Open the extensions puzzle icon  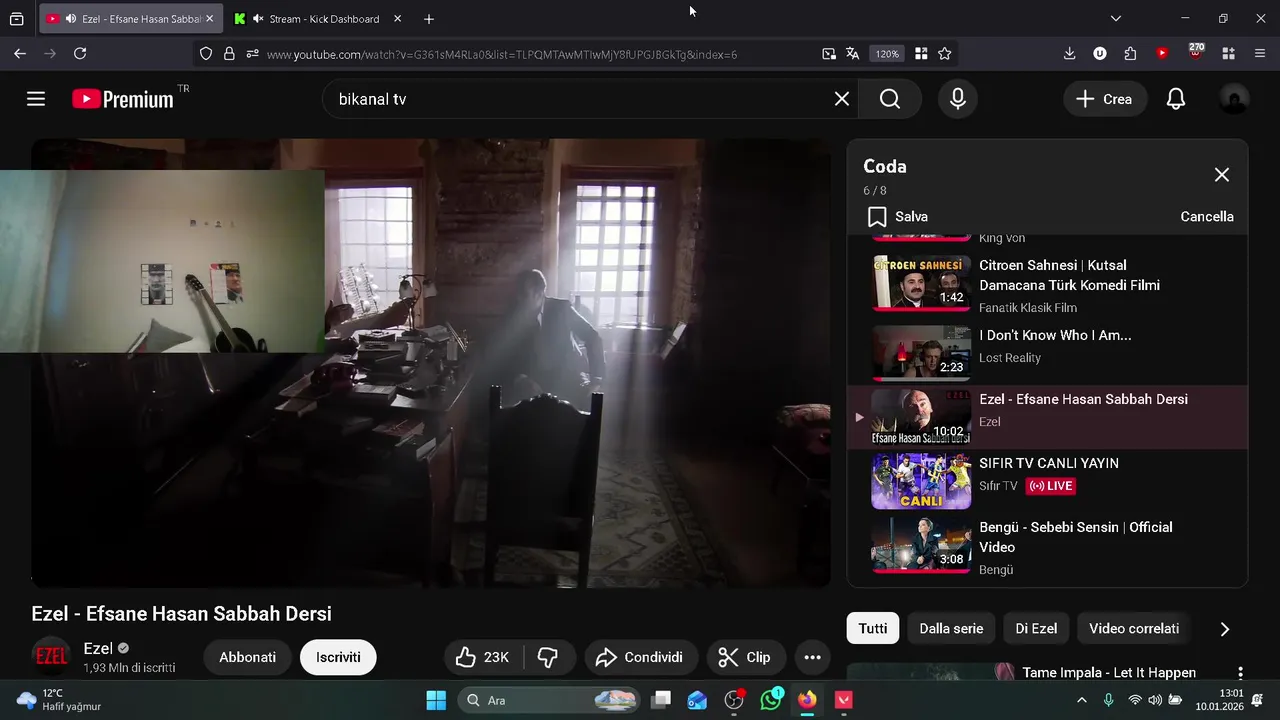(x=1130, y=54)
